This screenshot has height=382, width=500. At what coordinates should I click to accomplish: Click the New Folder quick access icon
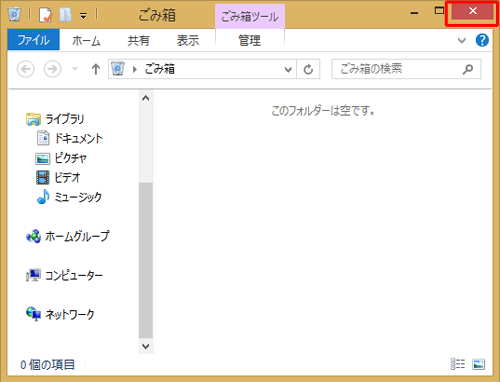(x=65, y=15)
